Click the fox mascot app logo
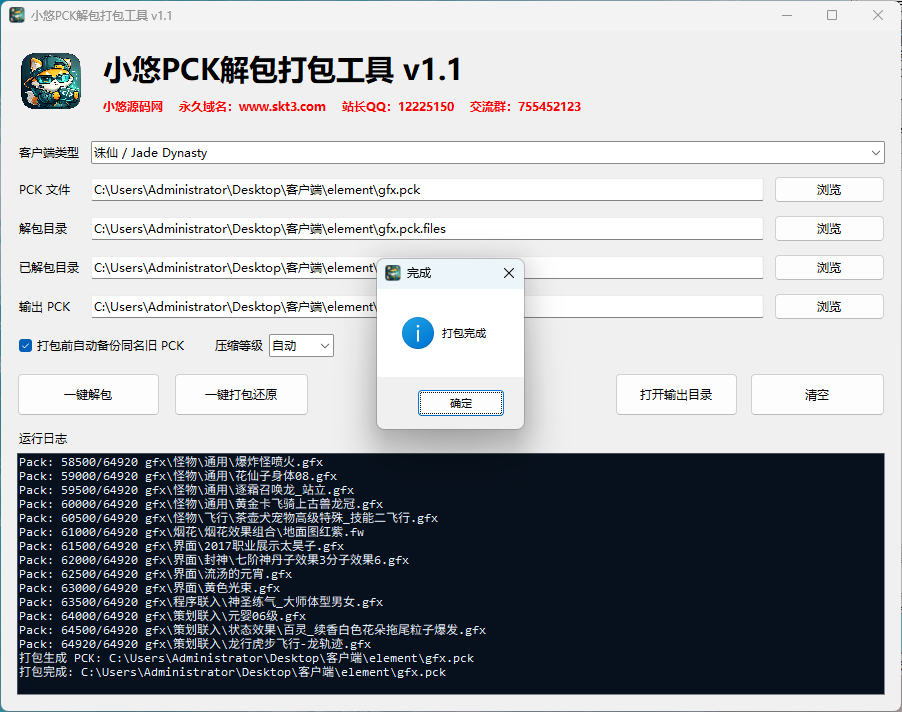This screenshot has width=902, height=712. pyautogui.click(x=51, y=81)
